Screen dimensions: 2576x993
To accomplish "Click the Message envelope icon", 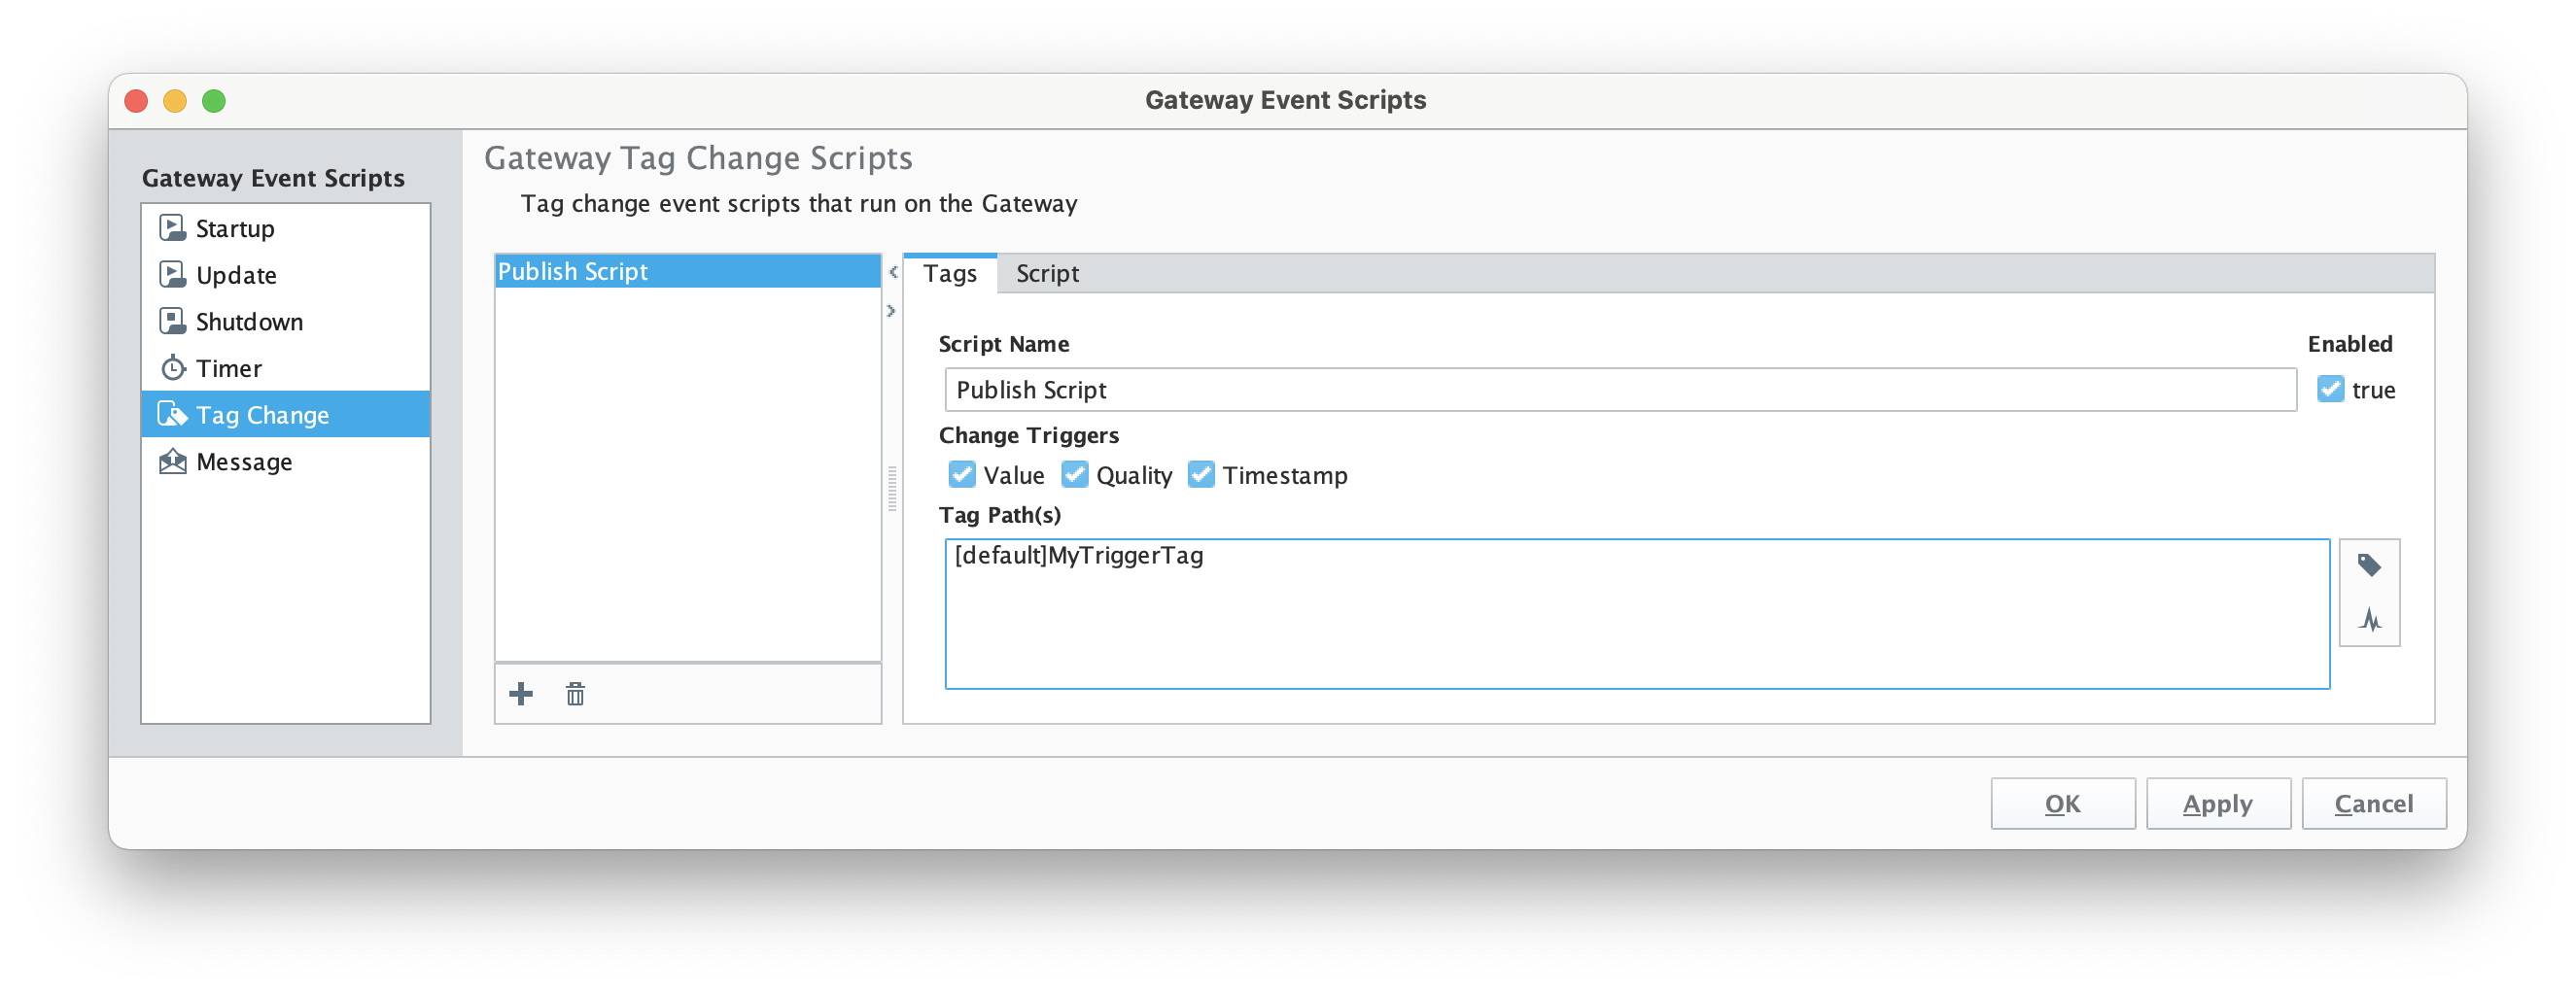I will click(172, 461).
